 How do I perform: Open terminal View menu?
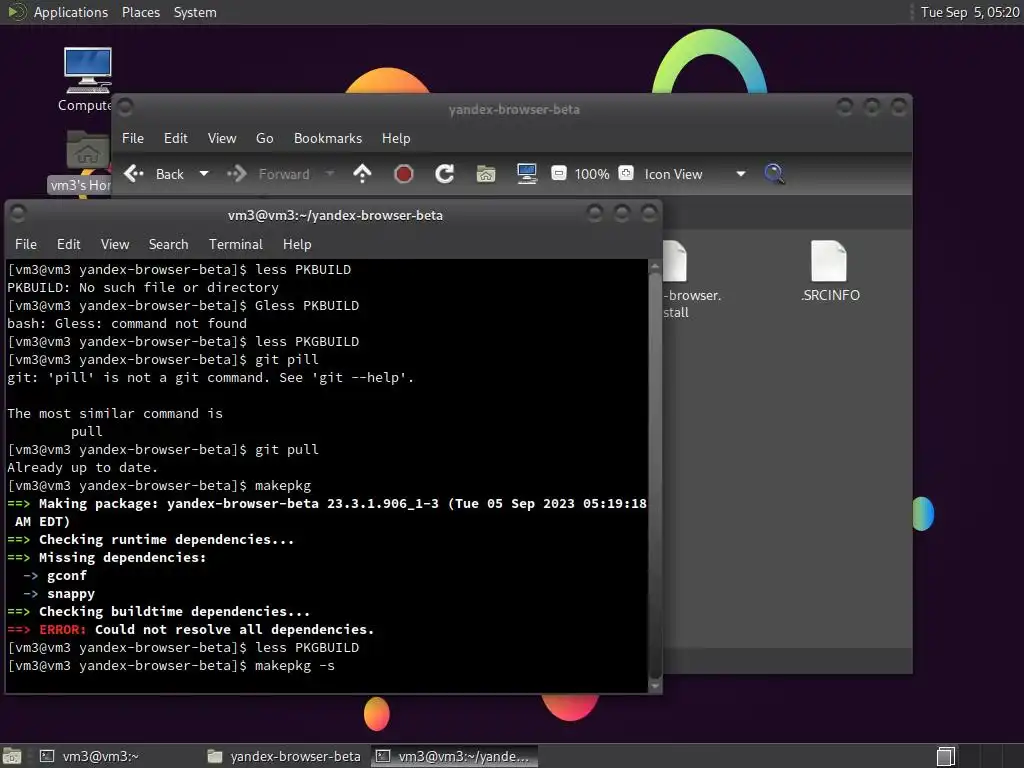pos(115,244)
